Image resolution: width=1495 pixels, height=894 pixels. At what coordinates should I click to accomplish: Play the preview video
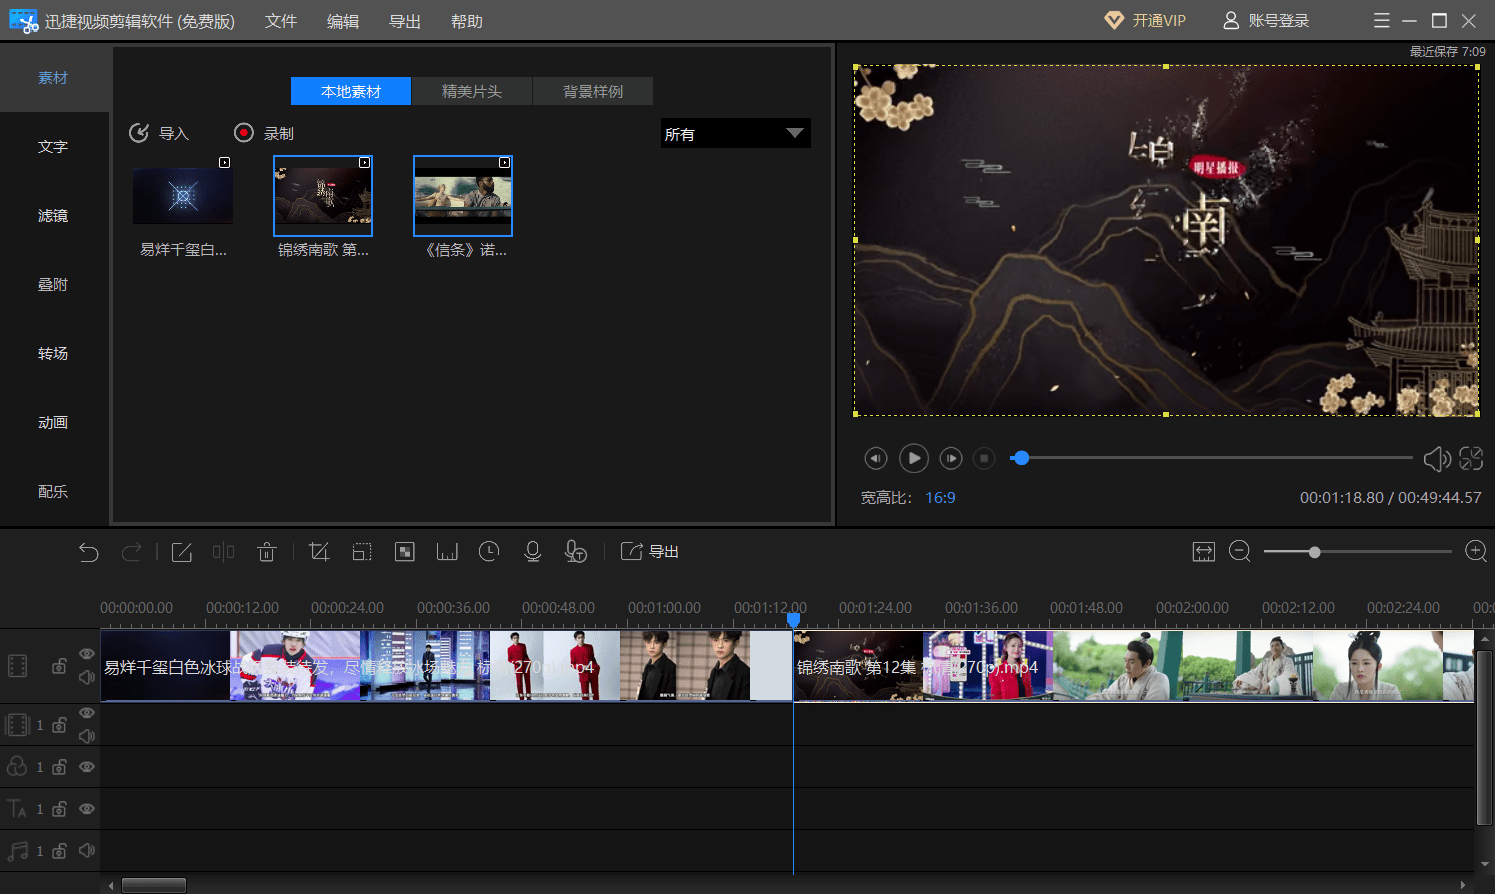pos(914,458)
